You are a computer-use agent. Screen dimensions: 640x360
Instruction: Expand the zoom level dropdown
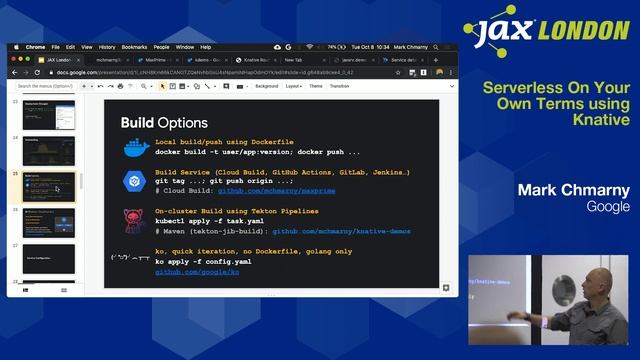[x=151, y=86]
